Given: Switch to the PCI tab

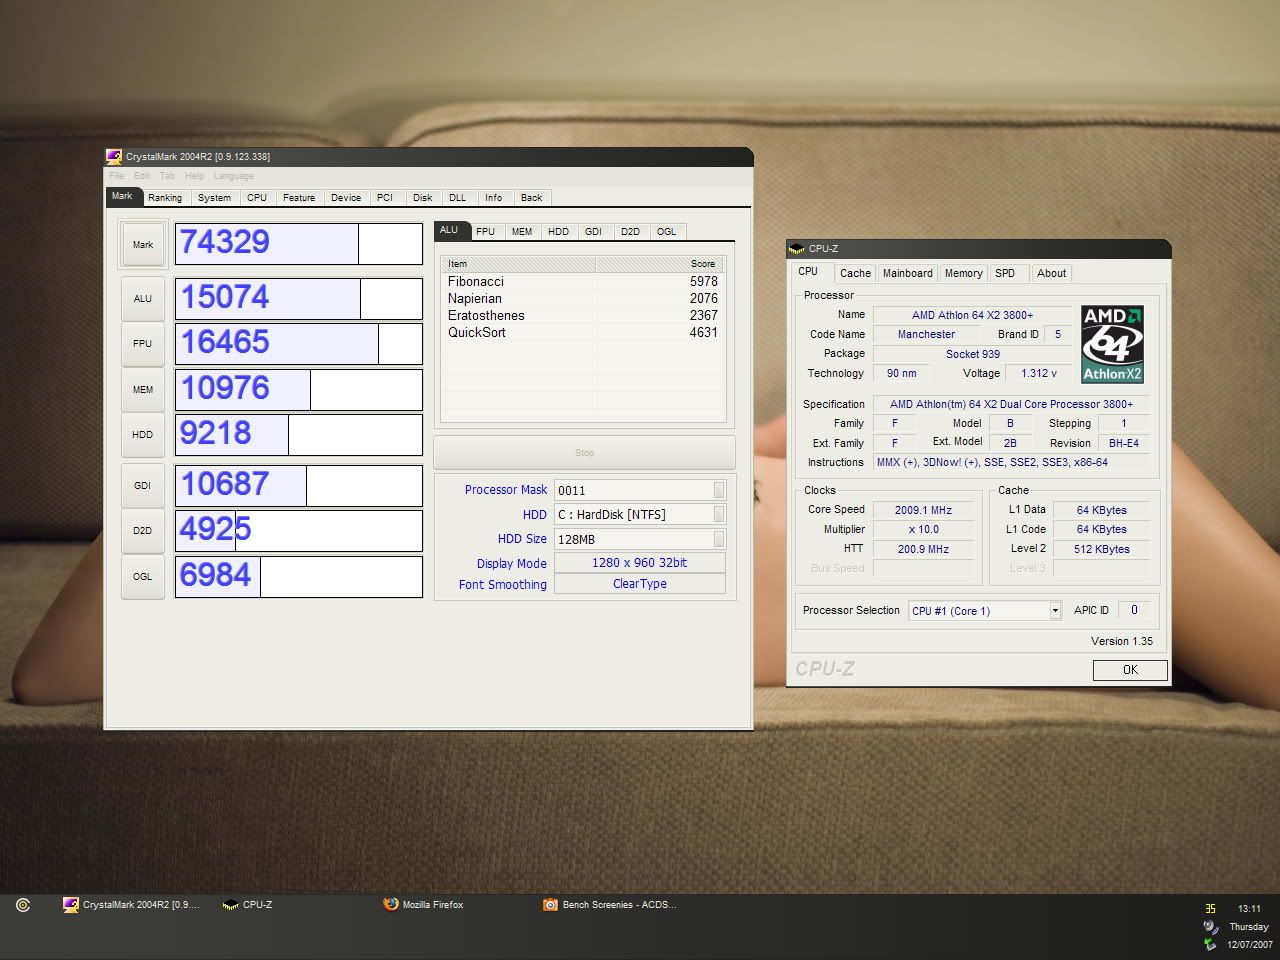Looking at the screenshot, I should click(x=385, y=198).
